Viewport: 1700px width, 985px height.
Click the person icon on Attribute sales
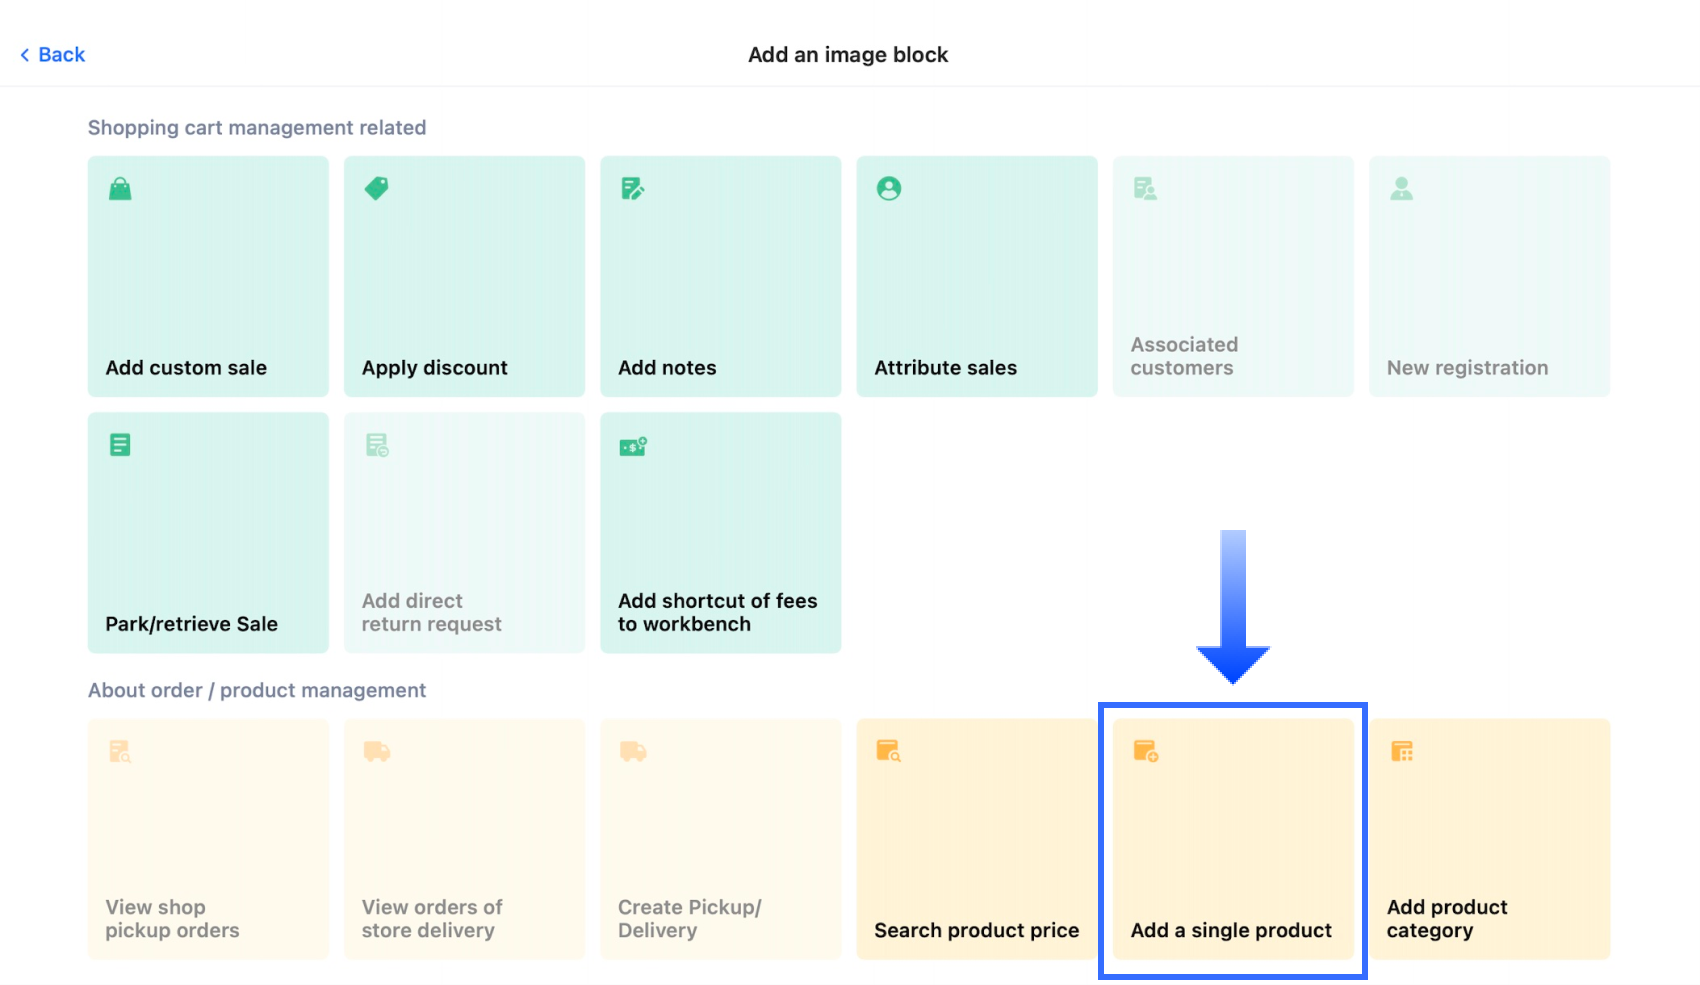[x=888, y=188]
